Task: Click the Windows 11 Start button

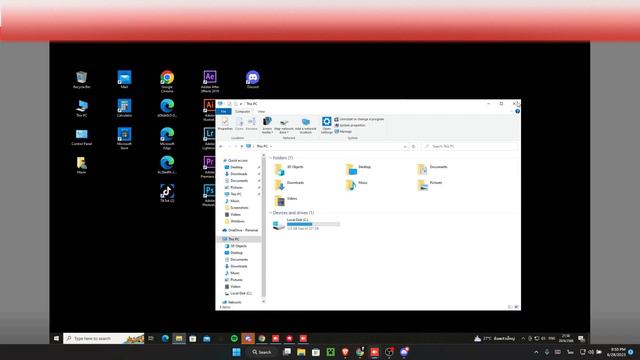Action: 236,352
